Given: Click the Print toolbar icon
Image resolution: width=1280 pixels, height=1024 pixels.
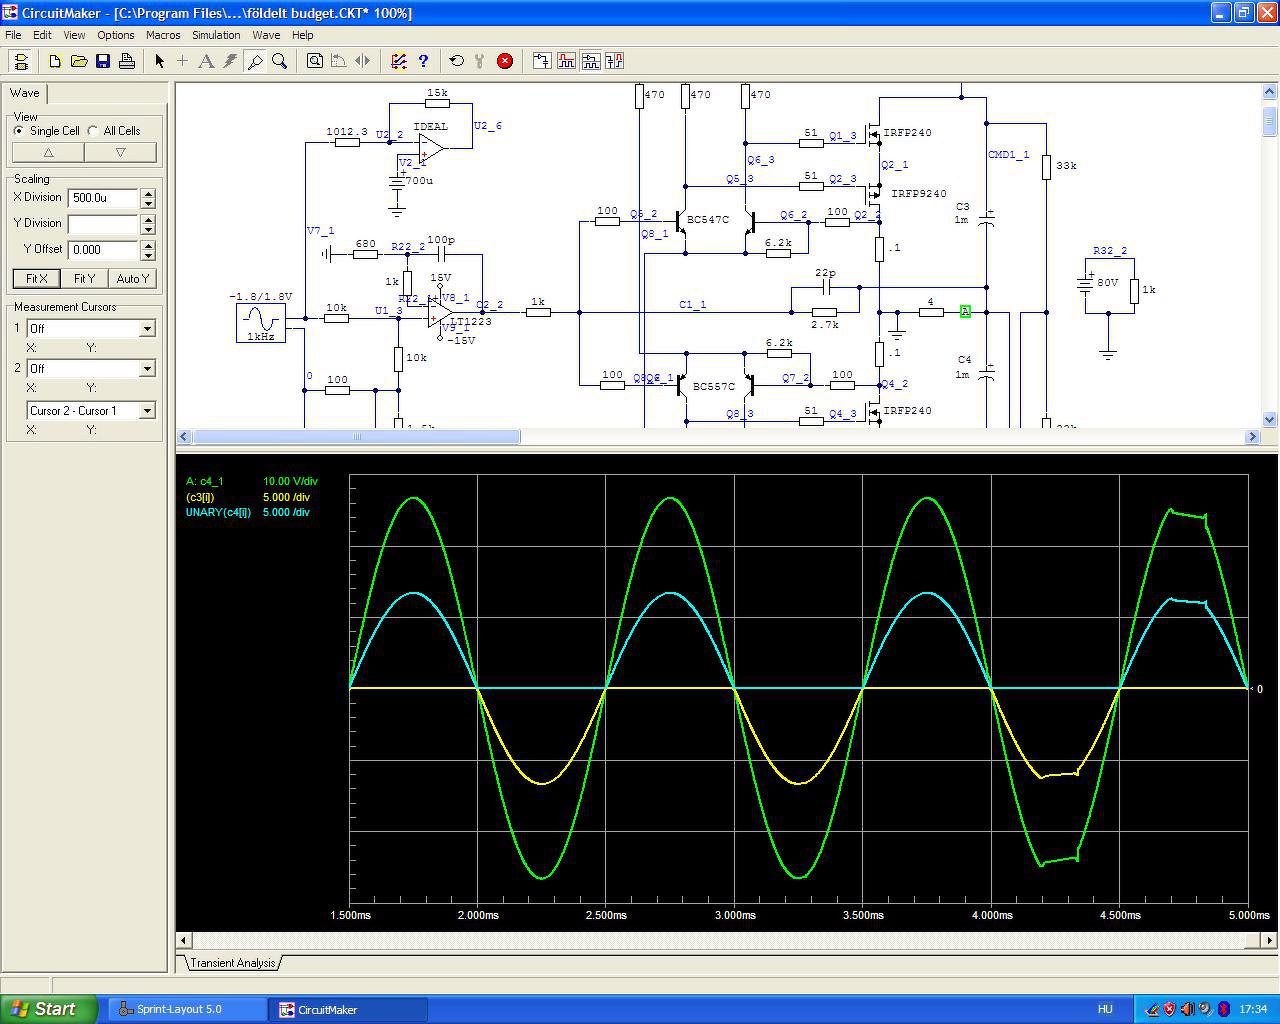Looking at the screenshot, I should pyautogui.click(x=127, y=61).
